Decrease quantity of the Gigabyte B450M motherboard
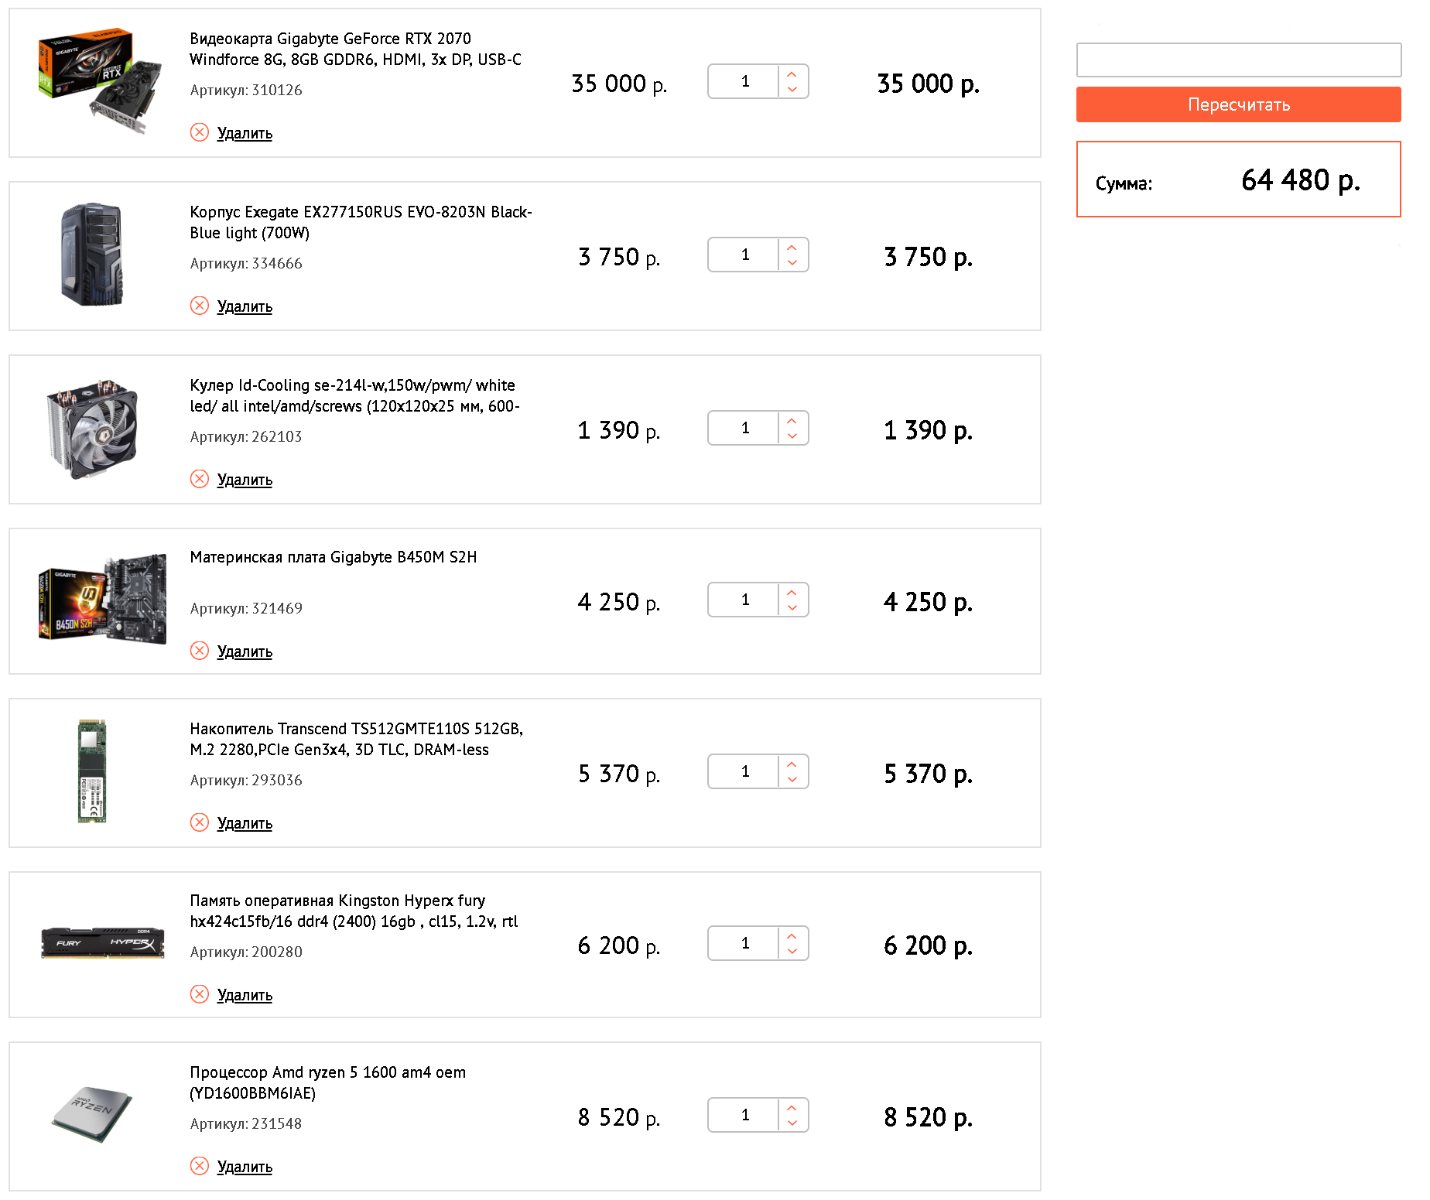This screenshot has height=1200, width=1430. click(x=792, y=608)
